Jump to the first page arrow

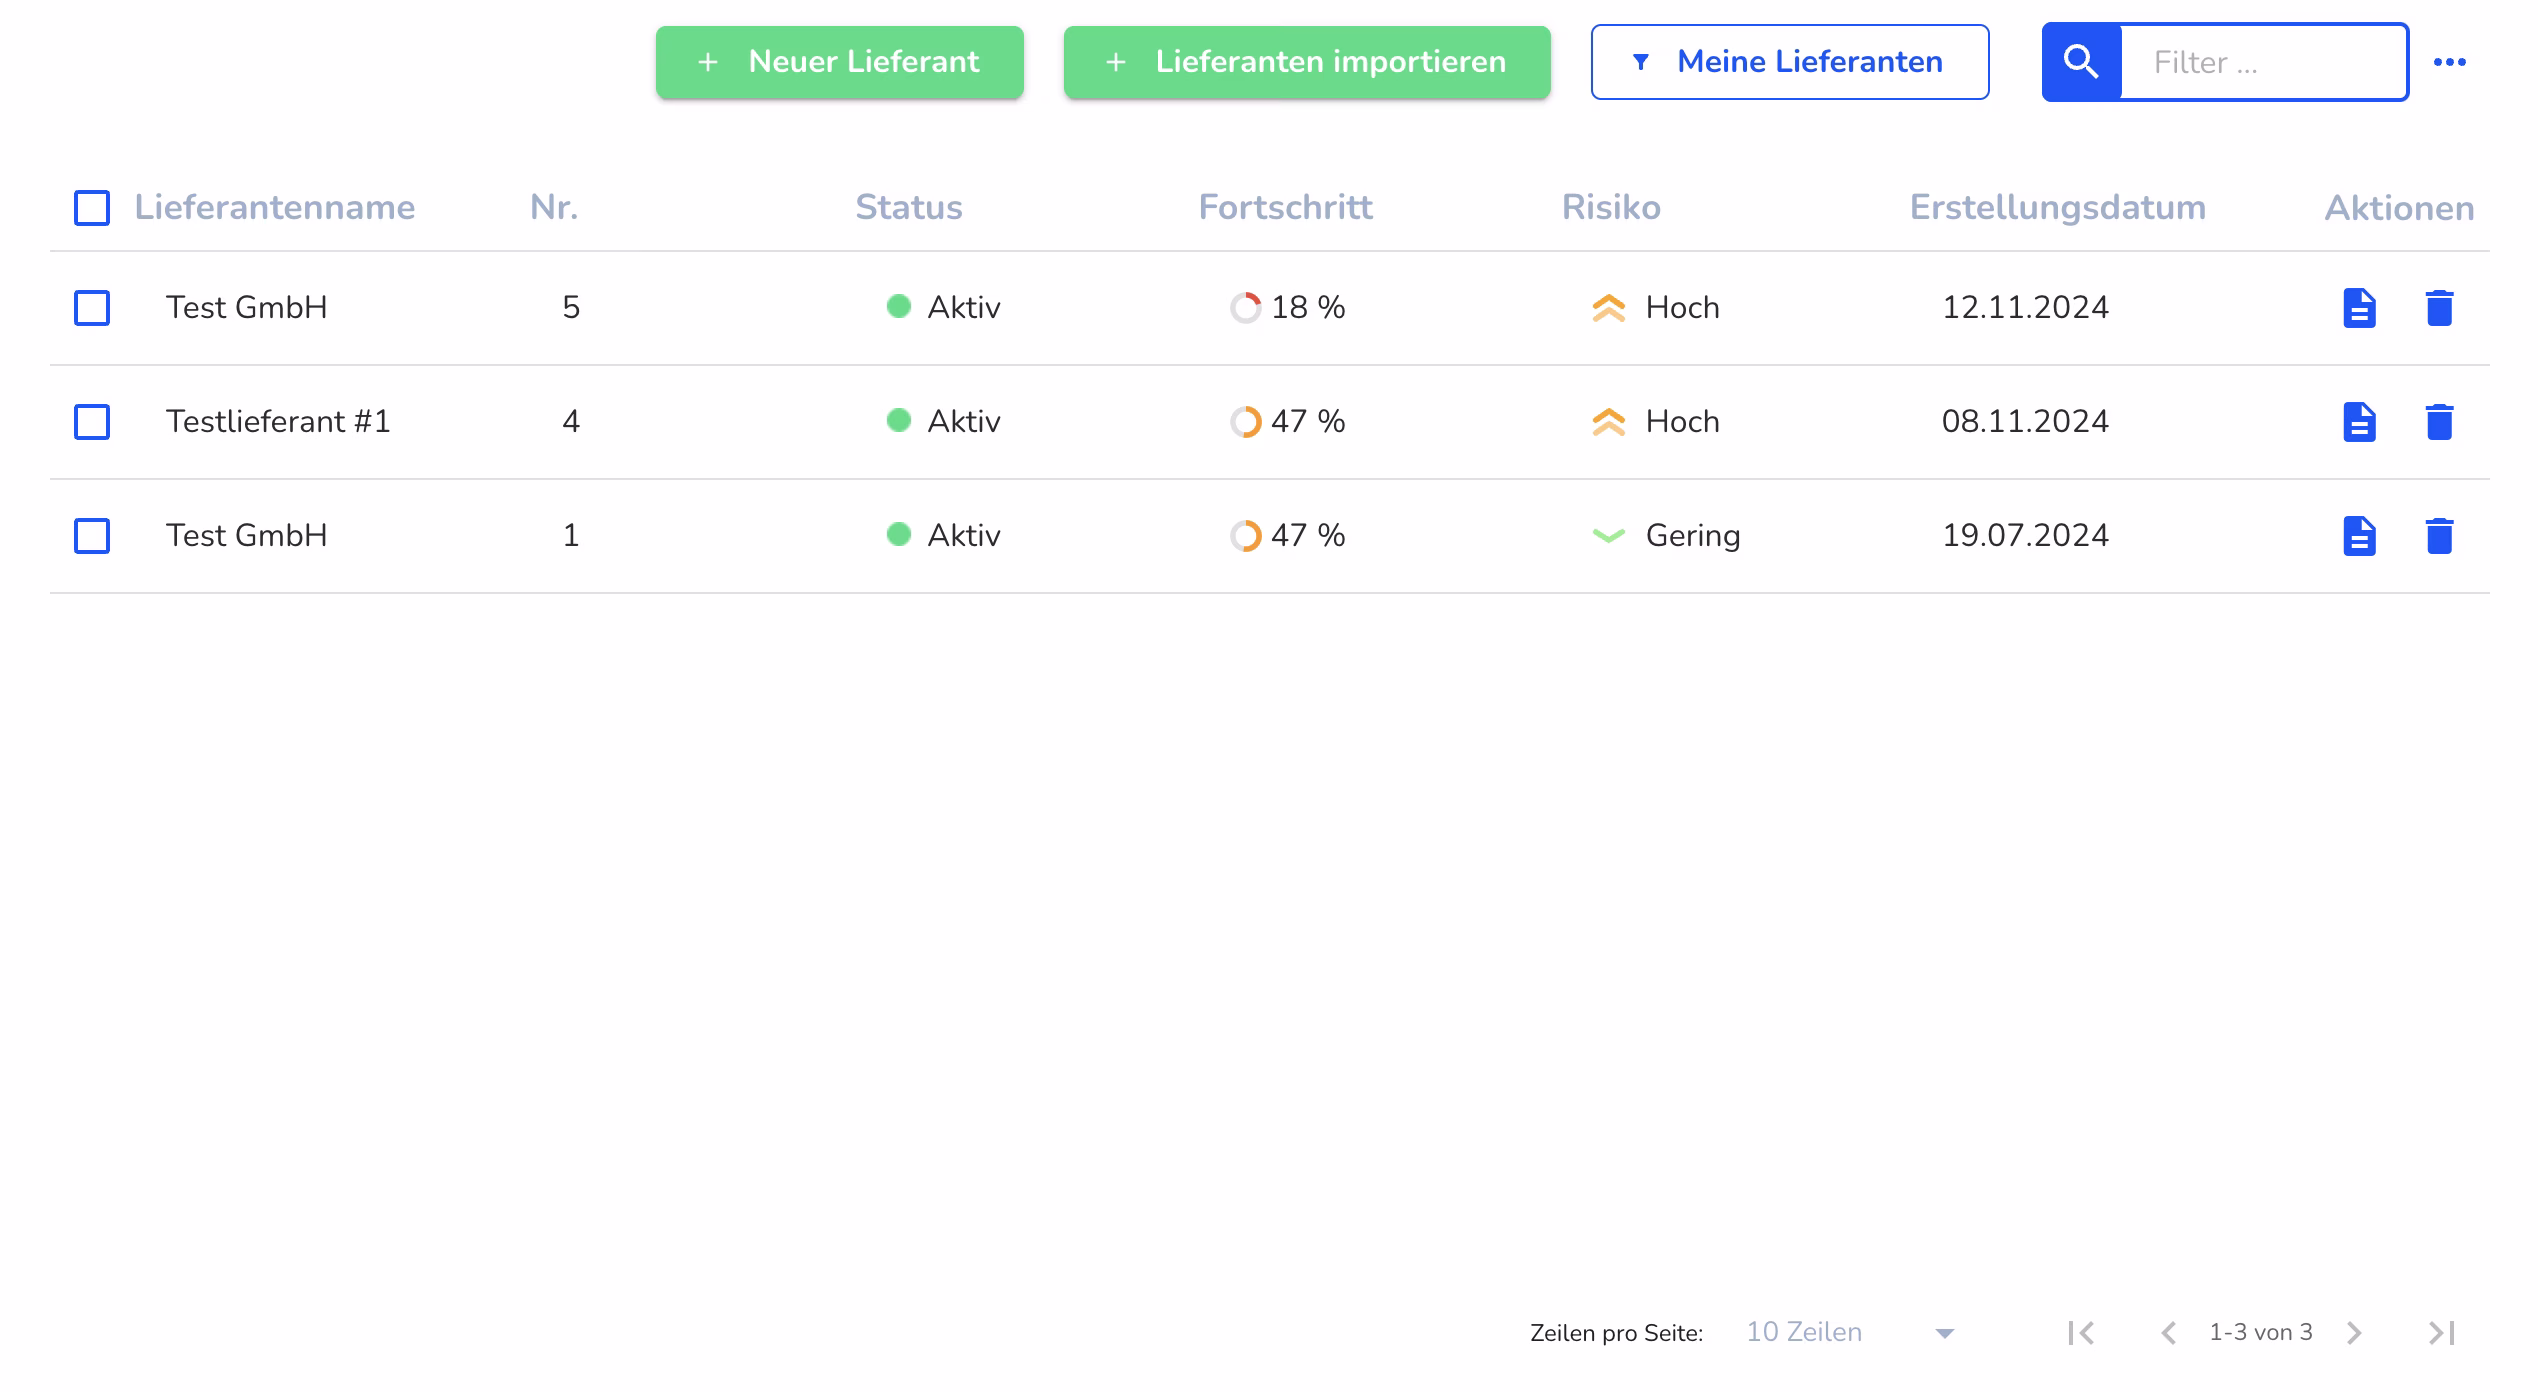pyautogui.click(x=2081, y=1332)
